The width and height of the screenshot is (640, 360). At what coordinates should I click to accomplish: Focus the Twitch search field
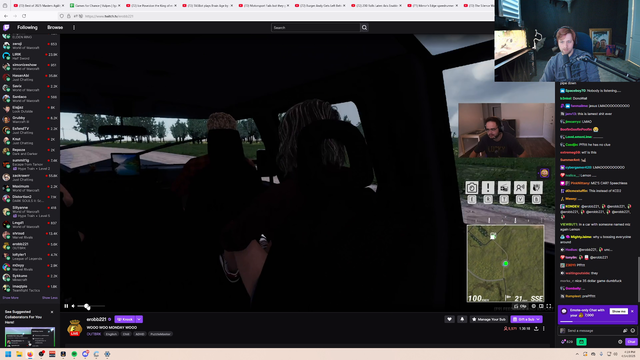(x=316, y=27)
